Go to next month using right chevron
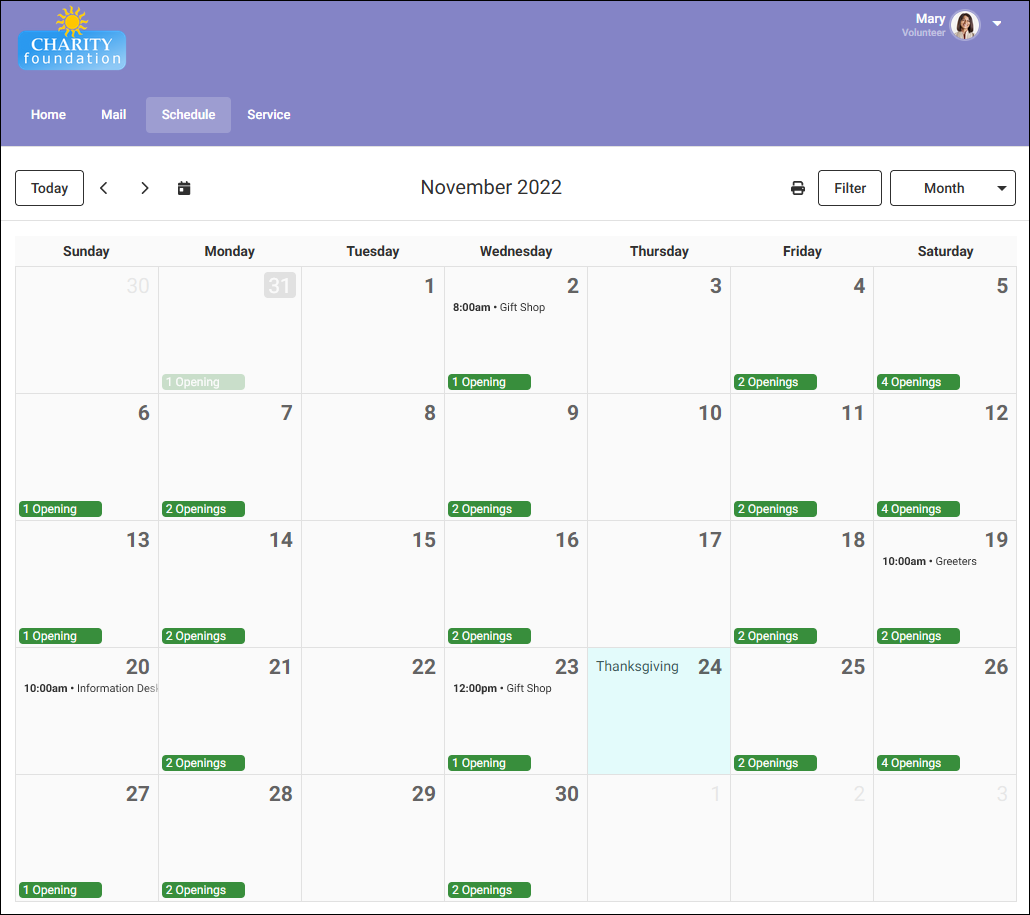Image resolution: width=1030 pixels, height=915 pixels. [145, 188]
